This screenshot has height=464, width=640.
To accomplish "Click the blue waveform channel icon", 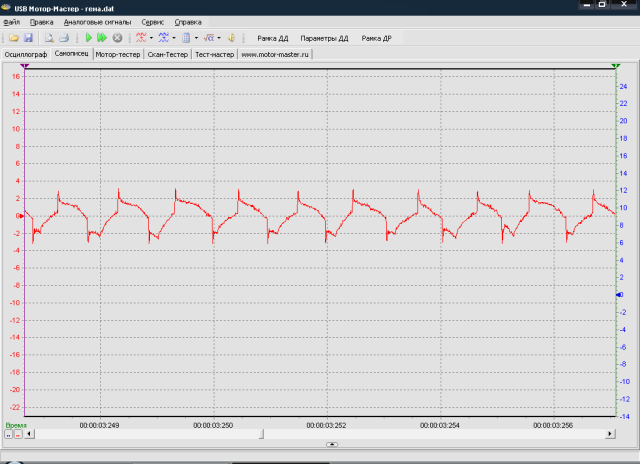I will (x=164, y=38).
